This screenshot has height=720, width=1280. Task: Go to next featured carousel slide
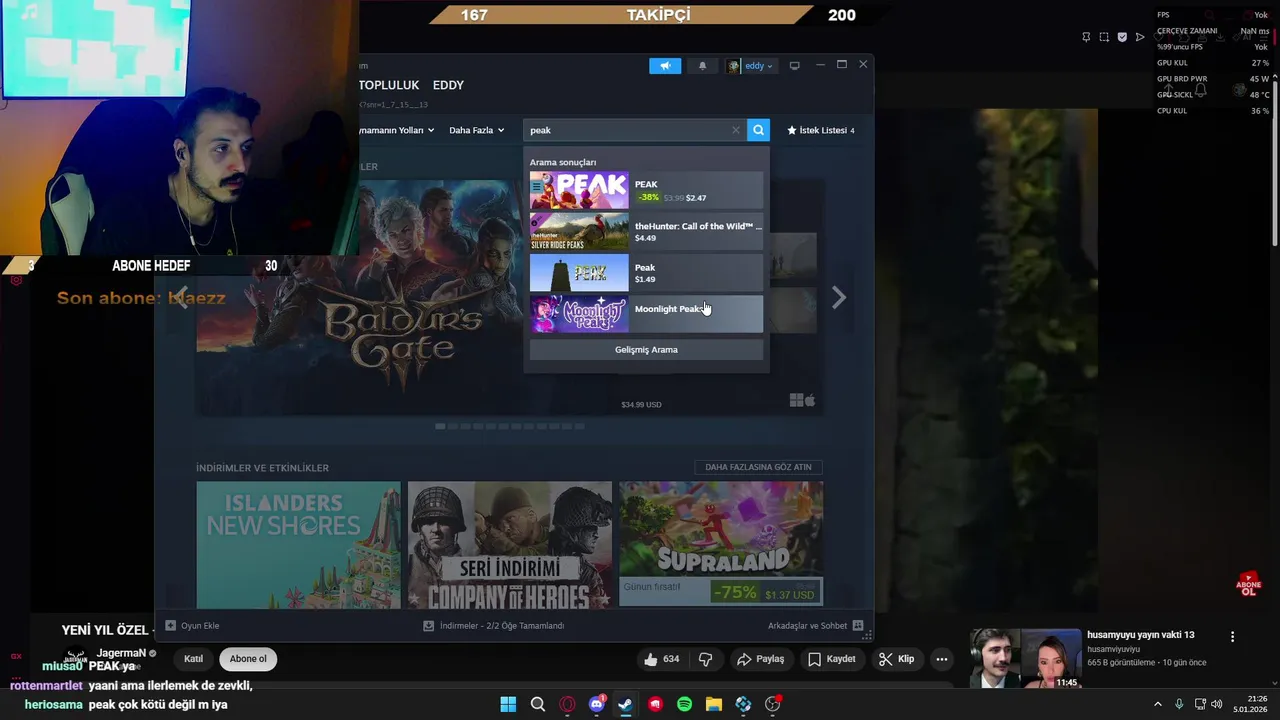pyautogui.click(x=839, y=298)
